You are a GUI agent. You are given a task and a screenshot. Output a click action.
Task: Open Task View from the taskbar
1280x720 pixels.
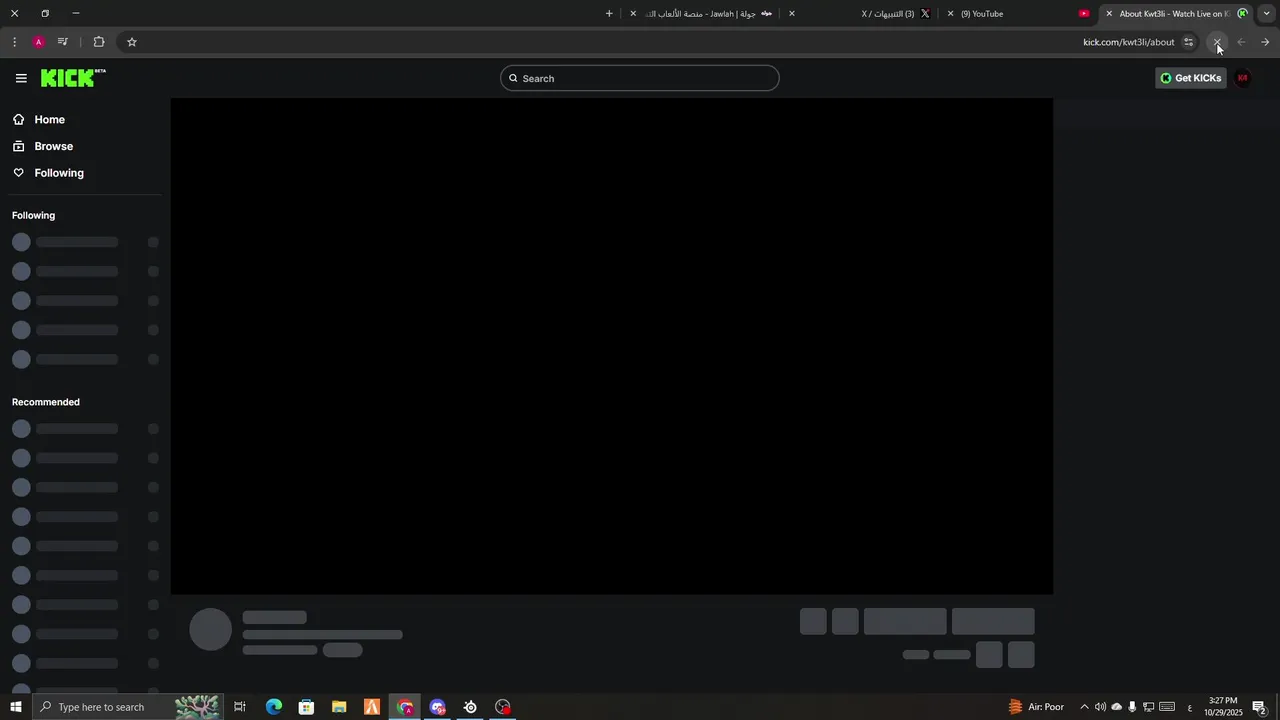coord(240,707)
